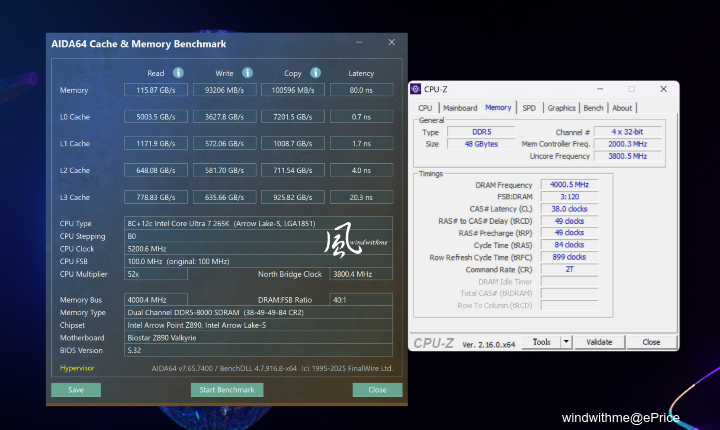Click the L2 Cache Latency value 4.0 ns
The width and height of the screenshot is (720, 430).
(x=361, y=170)
